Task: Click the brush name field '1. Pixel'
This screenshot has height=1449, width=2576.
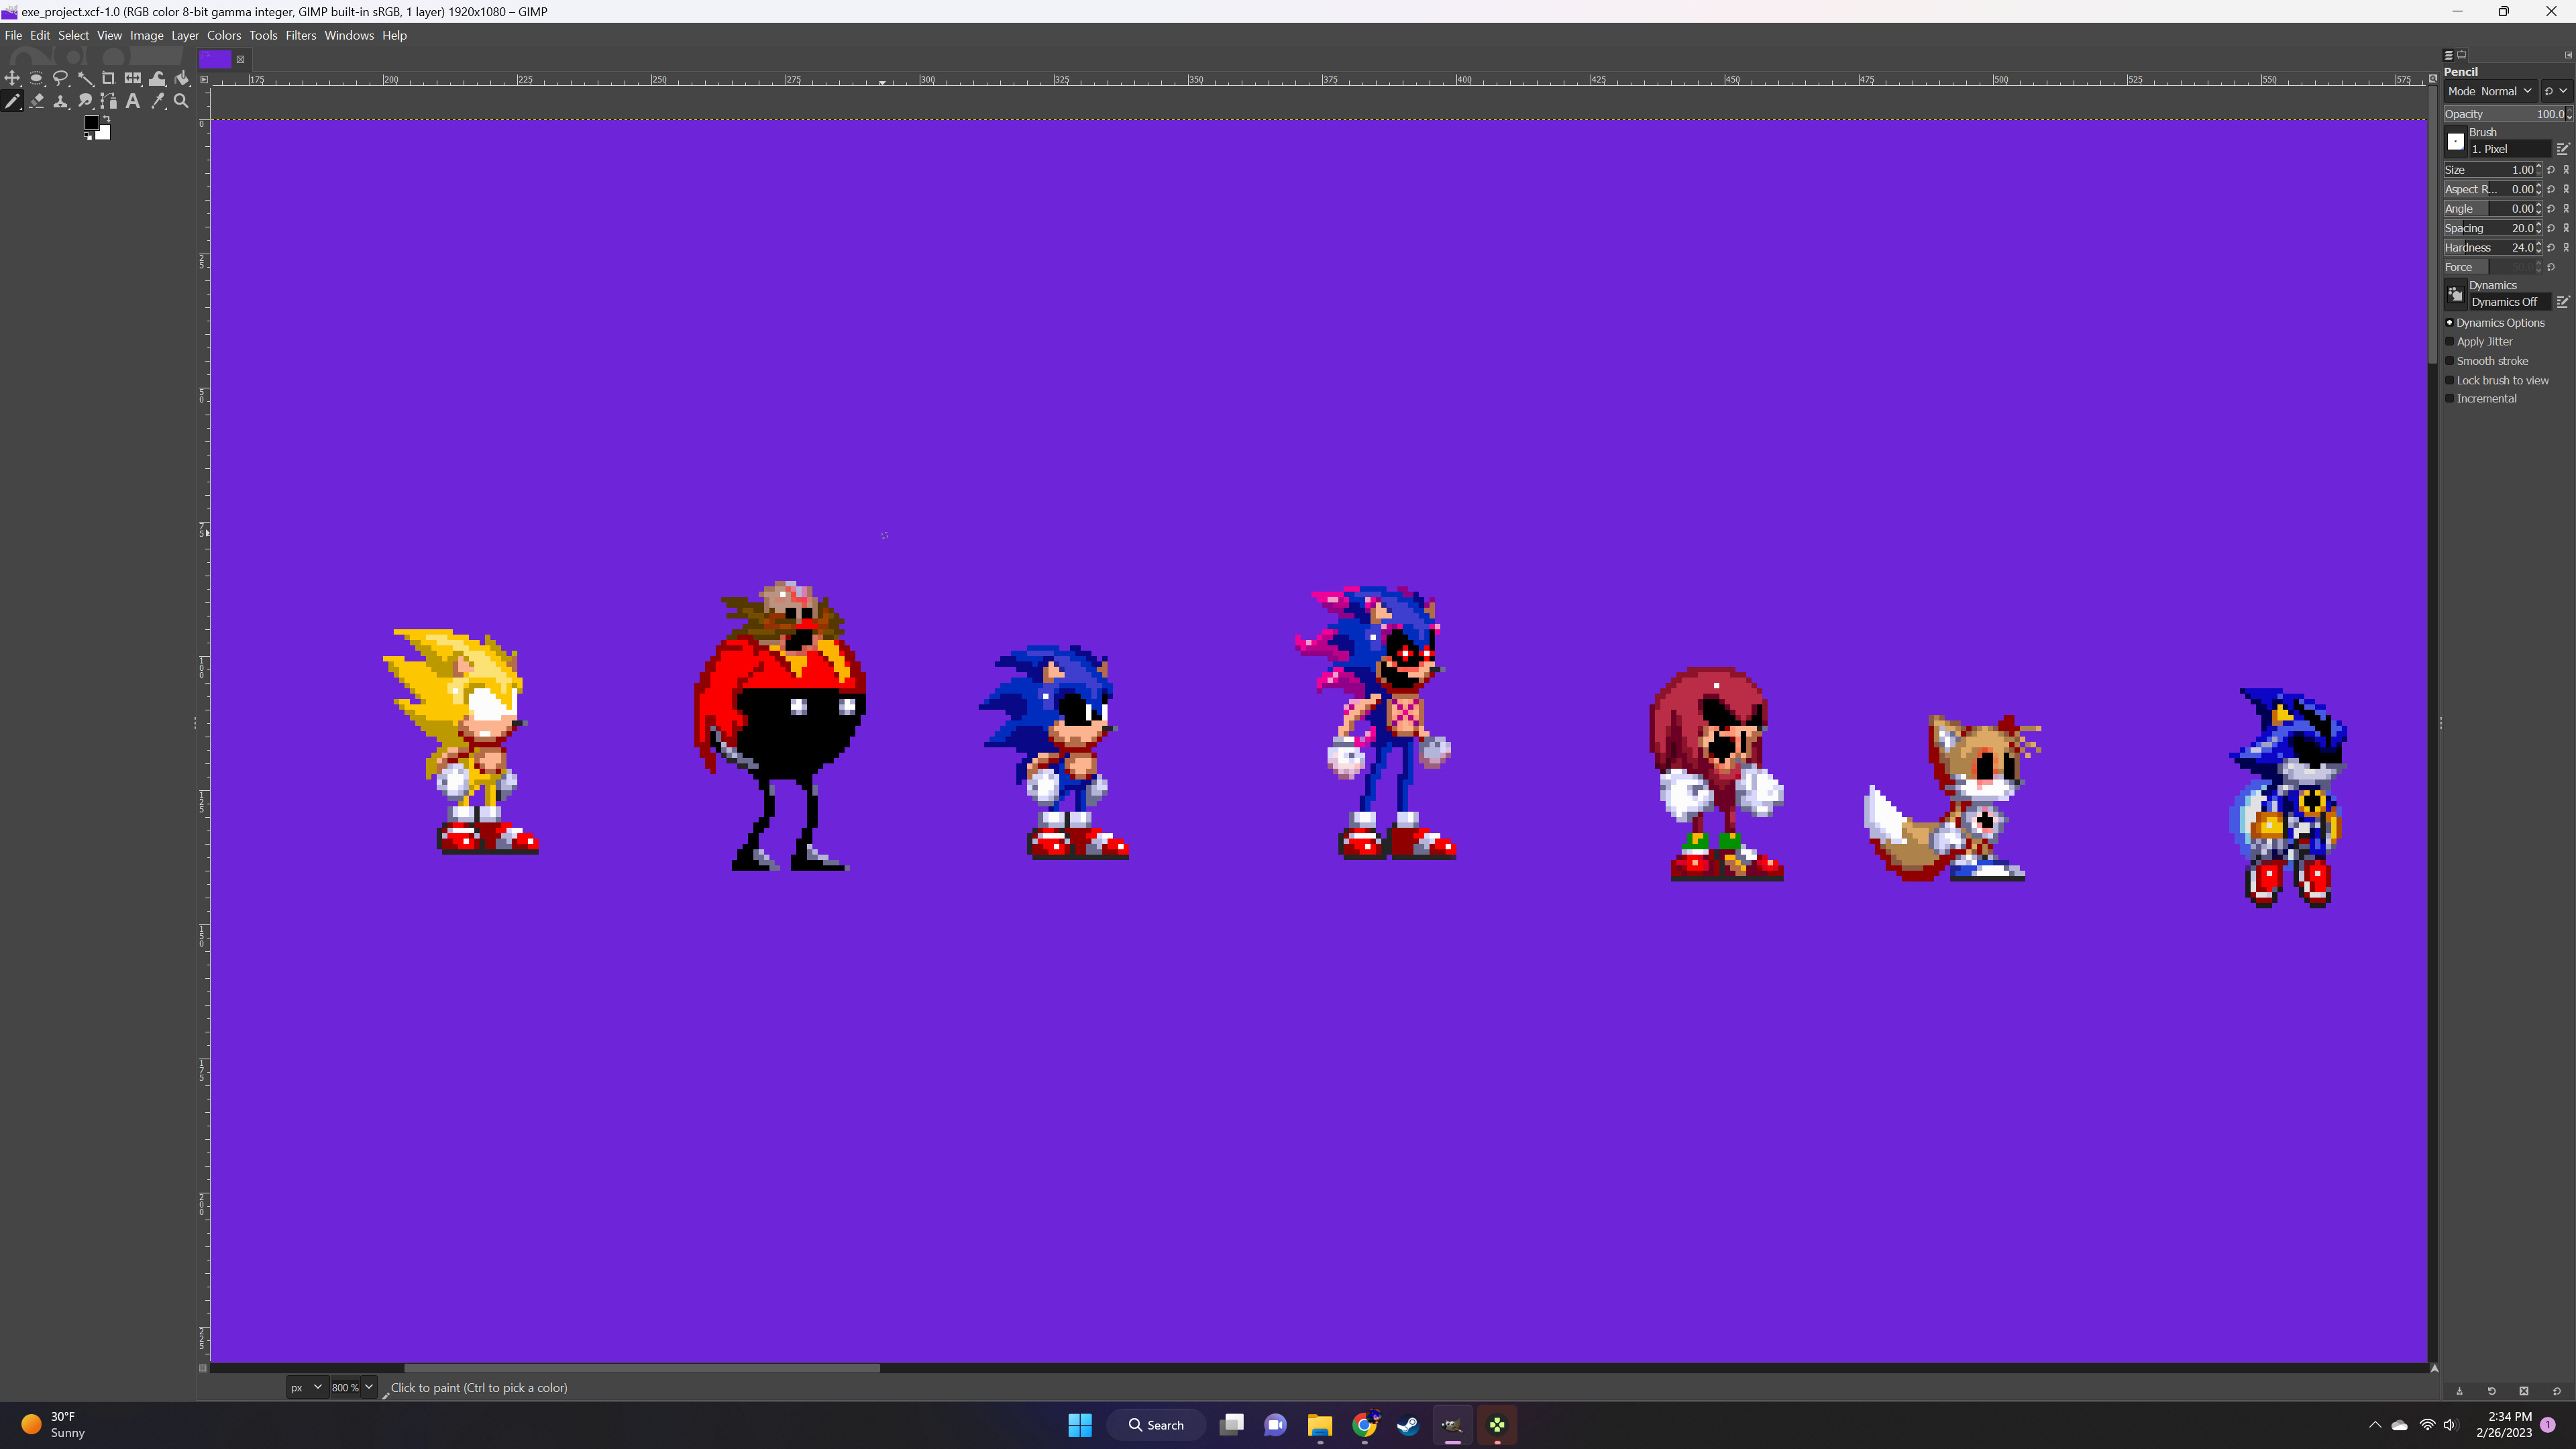Action: point(2510,149)
